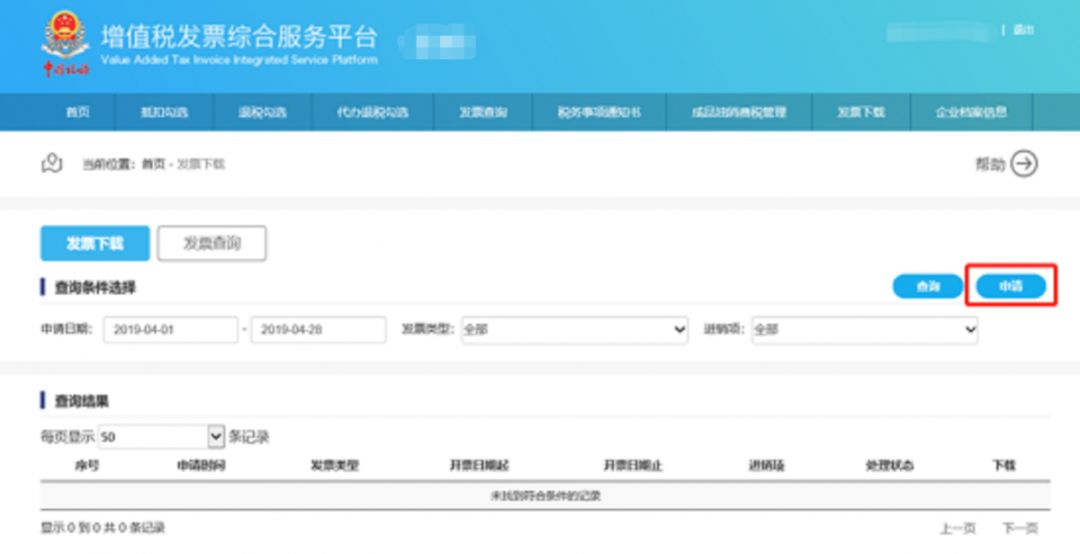
Task: Open 企业档案信息 in the navigation bar
Action: pyautogui.click(x=971, y=112)
